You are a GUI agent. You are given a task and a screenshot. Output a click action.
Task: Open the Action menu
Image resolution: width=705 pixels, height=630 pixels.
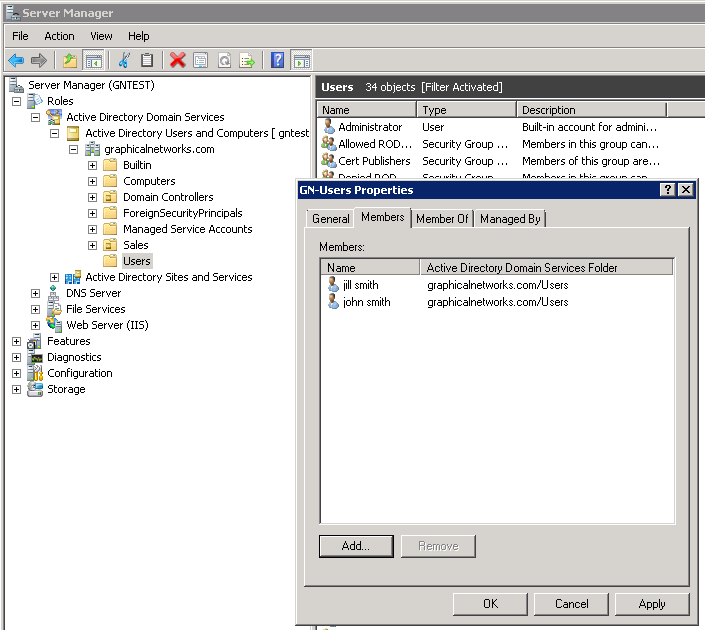pyautogui.click(x=59, y=36)
